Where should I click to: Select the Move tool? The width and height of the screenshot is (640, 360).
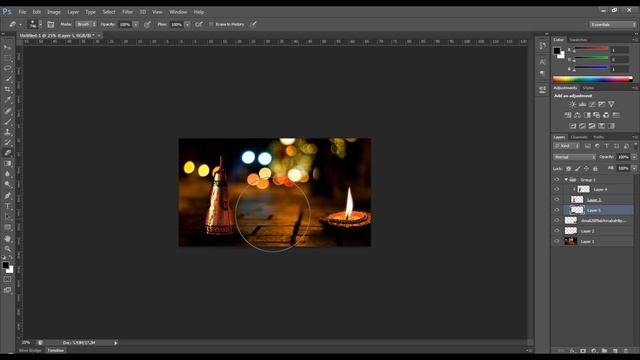tap(7, 47)
